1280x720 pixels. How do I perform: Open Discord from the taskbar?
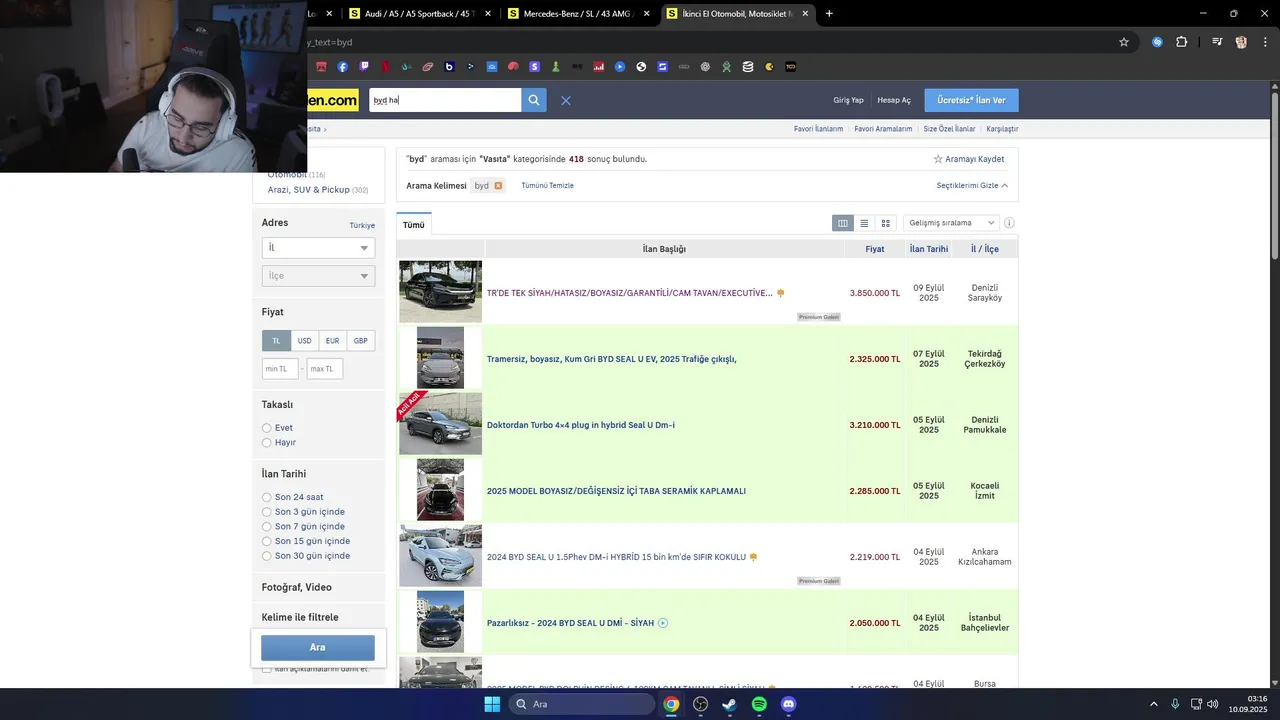(x=788, y=704)
